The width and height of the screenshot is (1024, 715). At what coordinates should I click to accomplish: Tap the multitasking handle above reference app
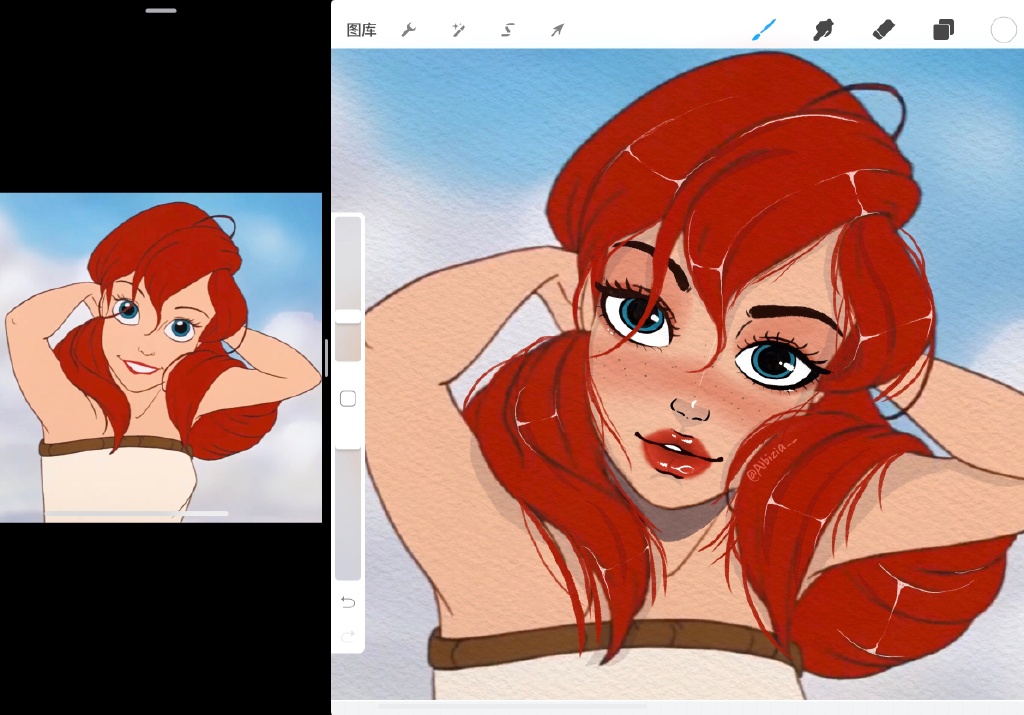coord(161,10)
